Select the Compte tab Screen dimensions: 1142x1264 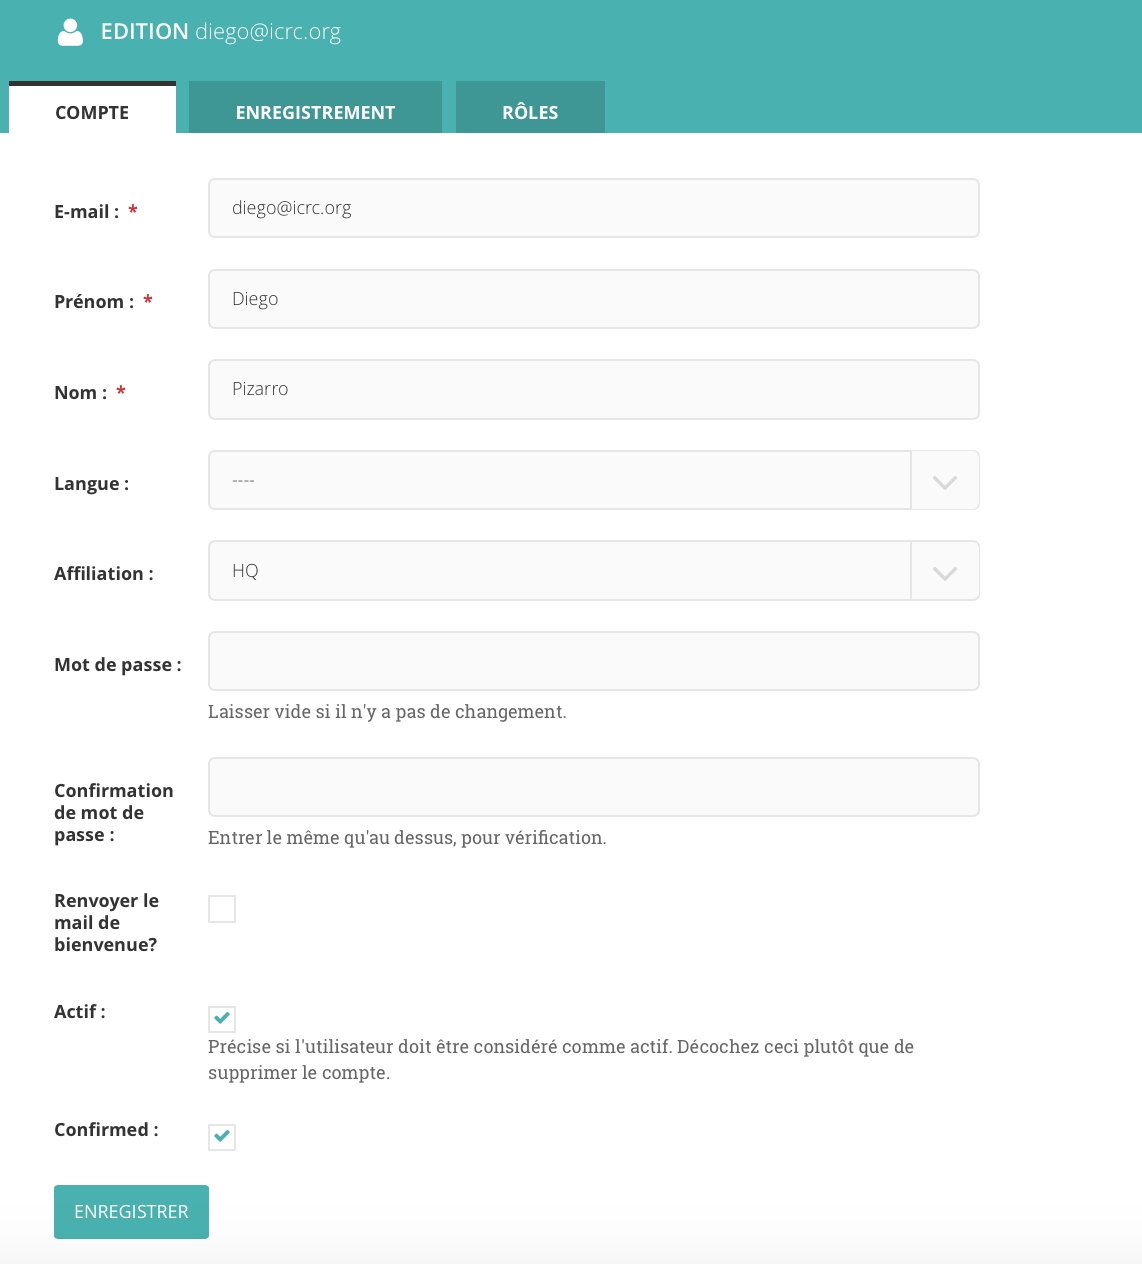coord(92,112)
